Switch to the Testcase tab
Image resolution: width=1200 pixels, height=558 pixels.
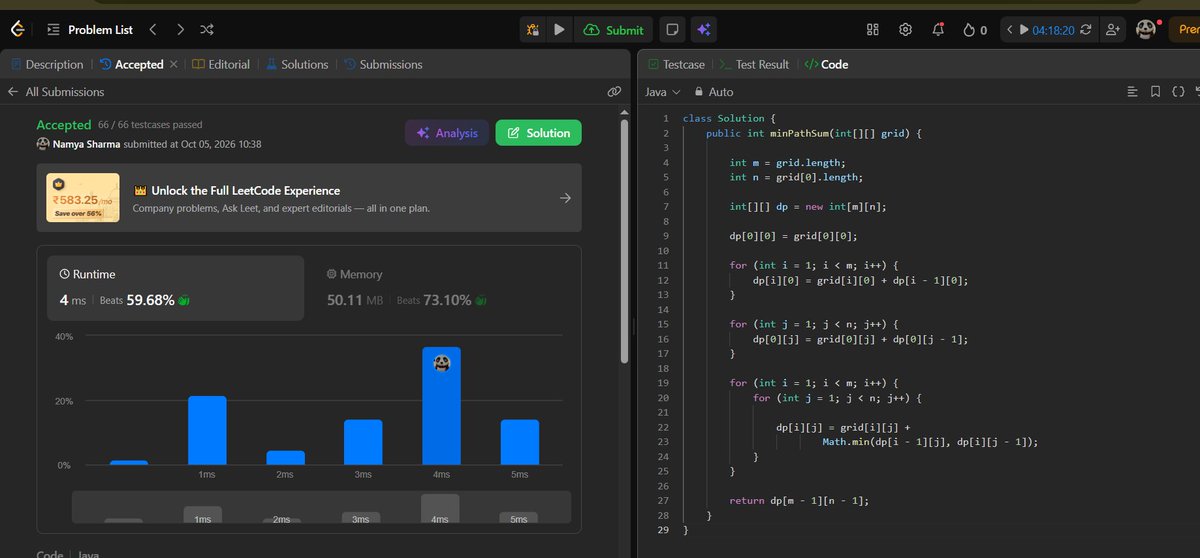[676, 64]
